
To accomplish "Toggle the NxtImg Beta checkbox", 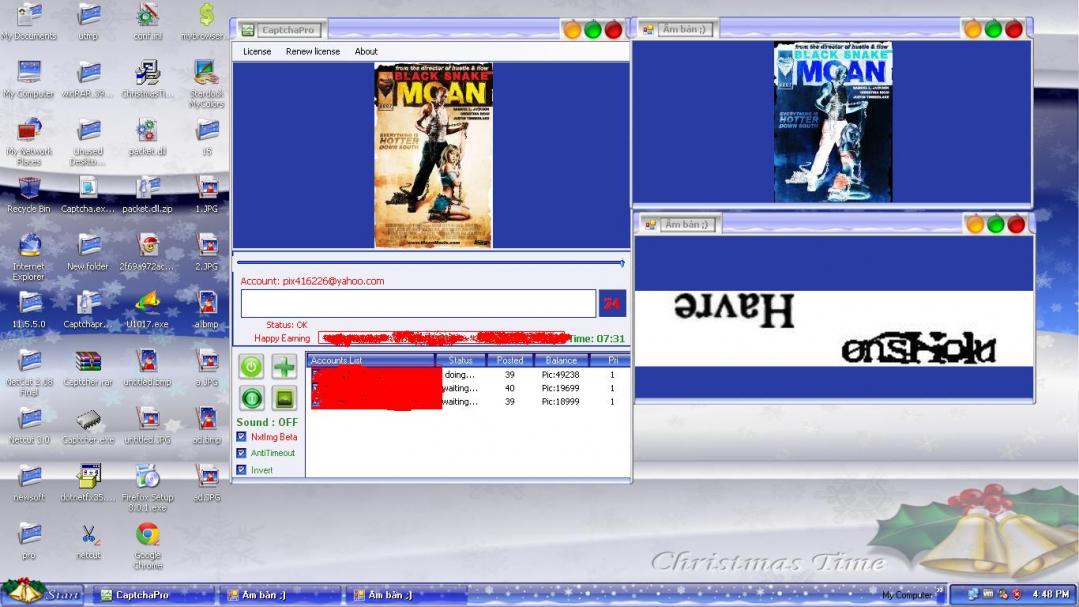I will [x=242, y=437].
